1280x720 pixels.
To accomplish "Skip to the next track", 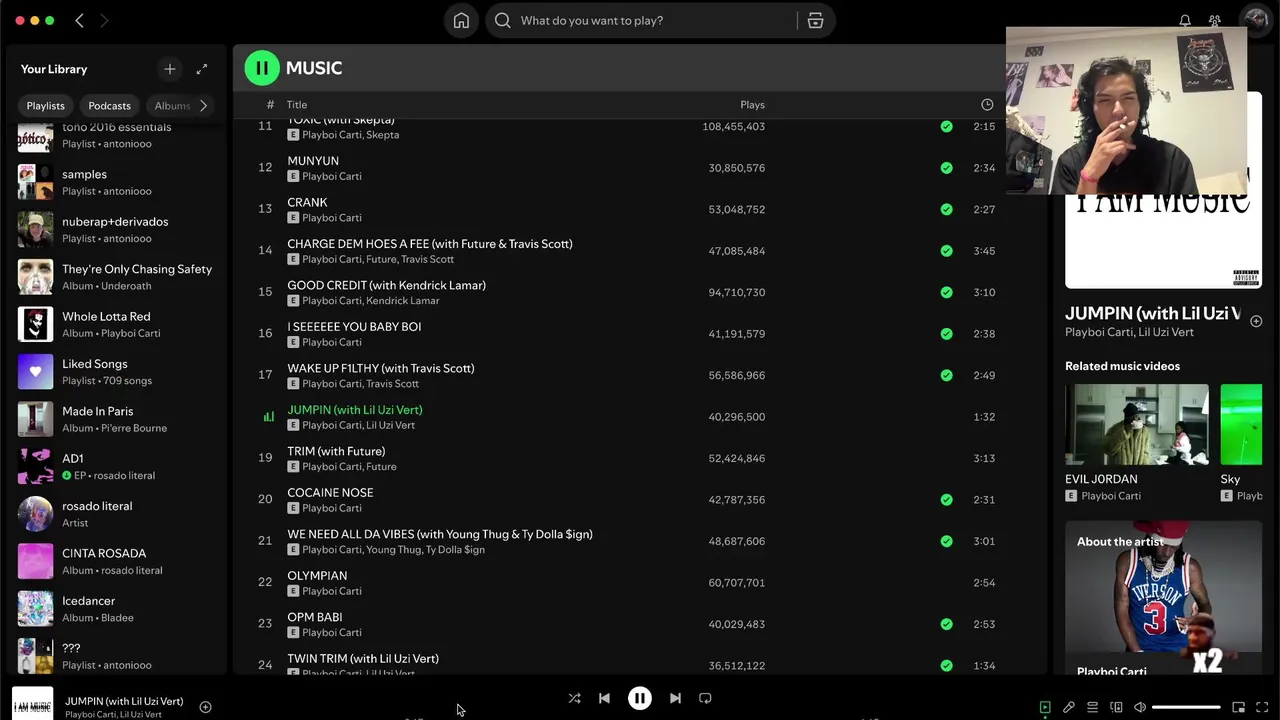I will coord(675,698).
